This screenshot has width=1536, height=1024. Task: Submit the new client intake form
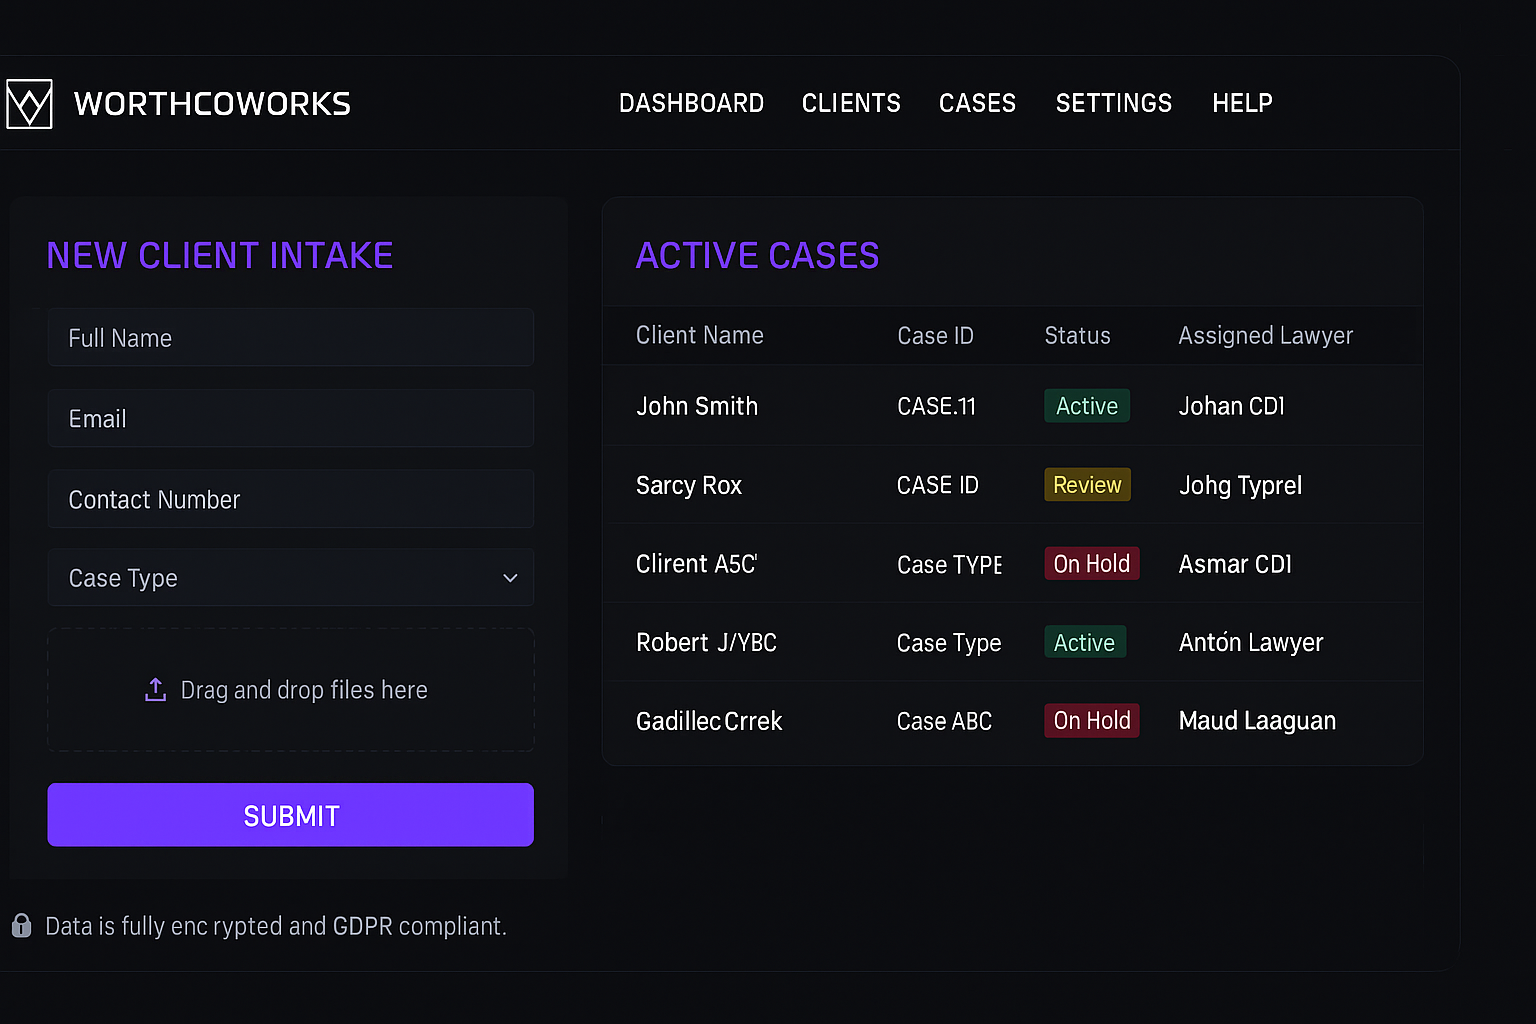(290, 815)
